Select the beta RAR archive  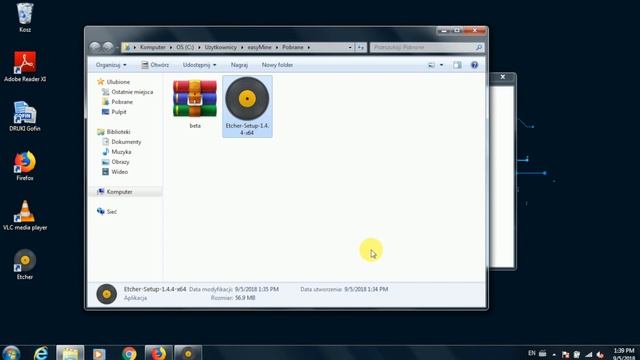tap(195, 104)
